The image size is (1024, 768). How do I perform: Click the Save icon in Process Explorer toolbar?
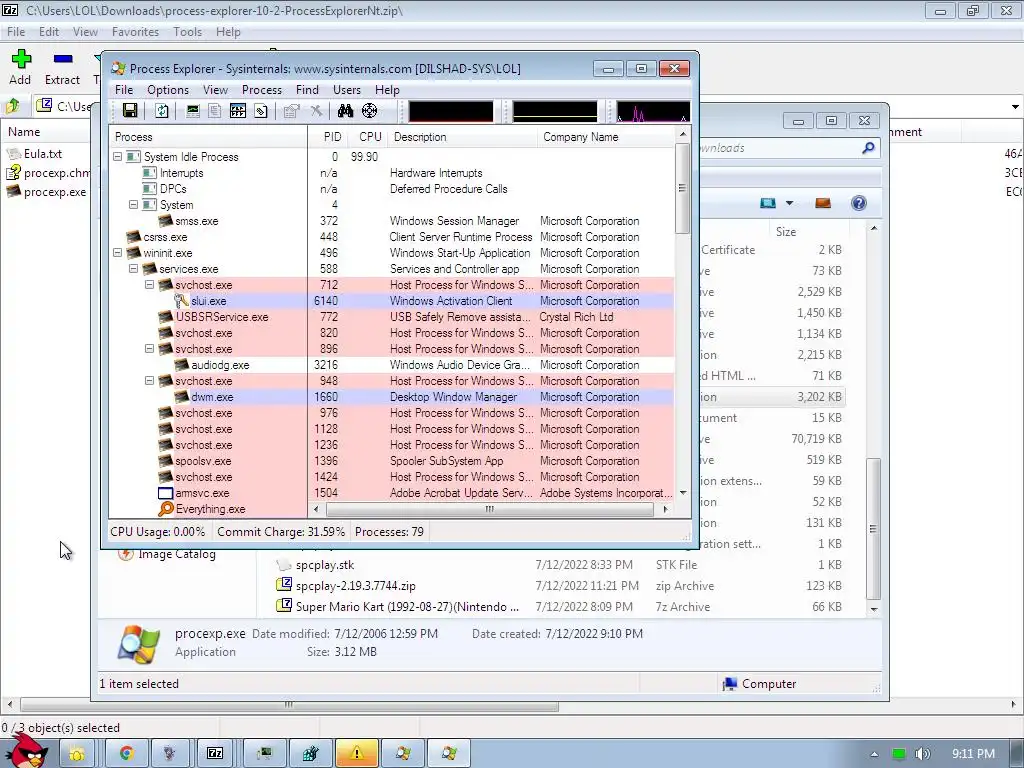point(130,110)
